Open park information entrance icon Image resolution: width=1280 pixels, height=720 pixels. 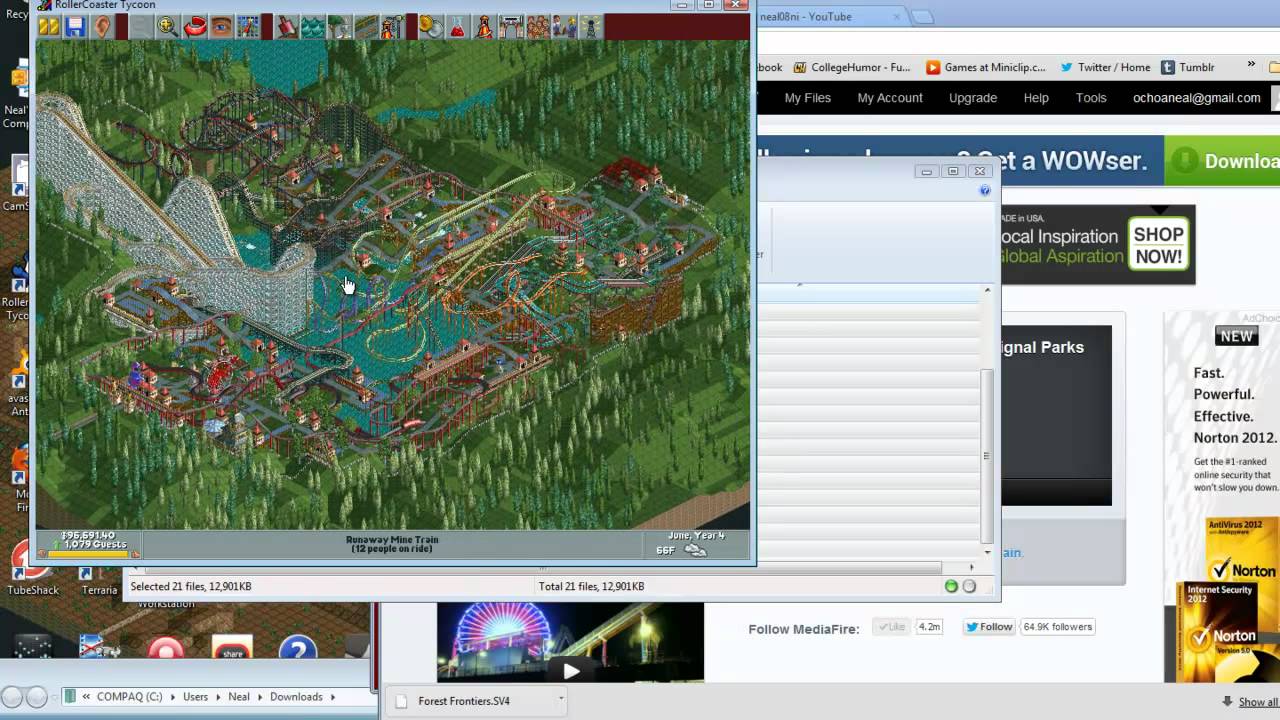511,27
